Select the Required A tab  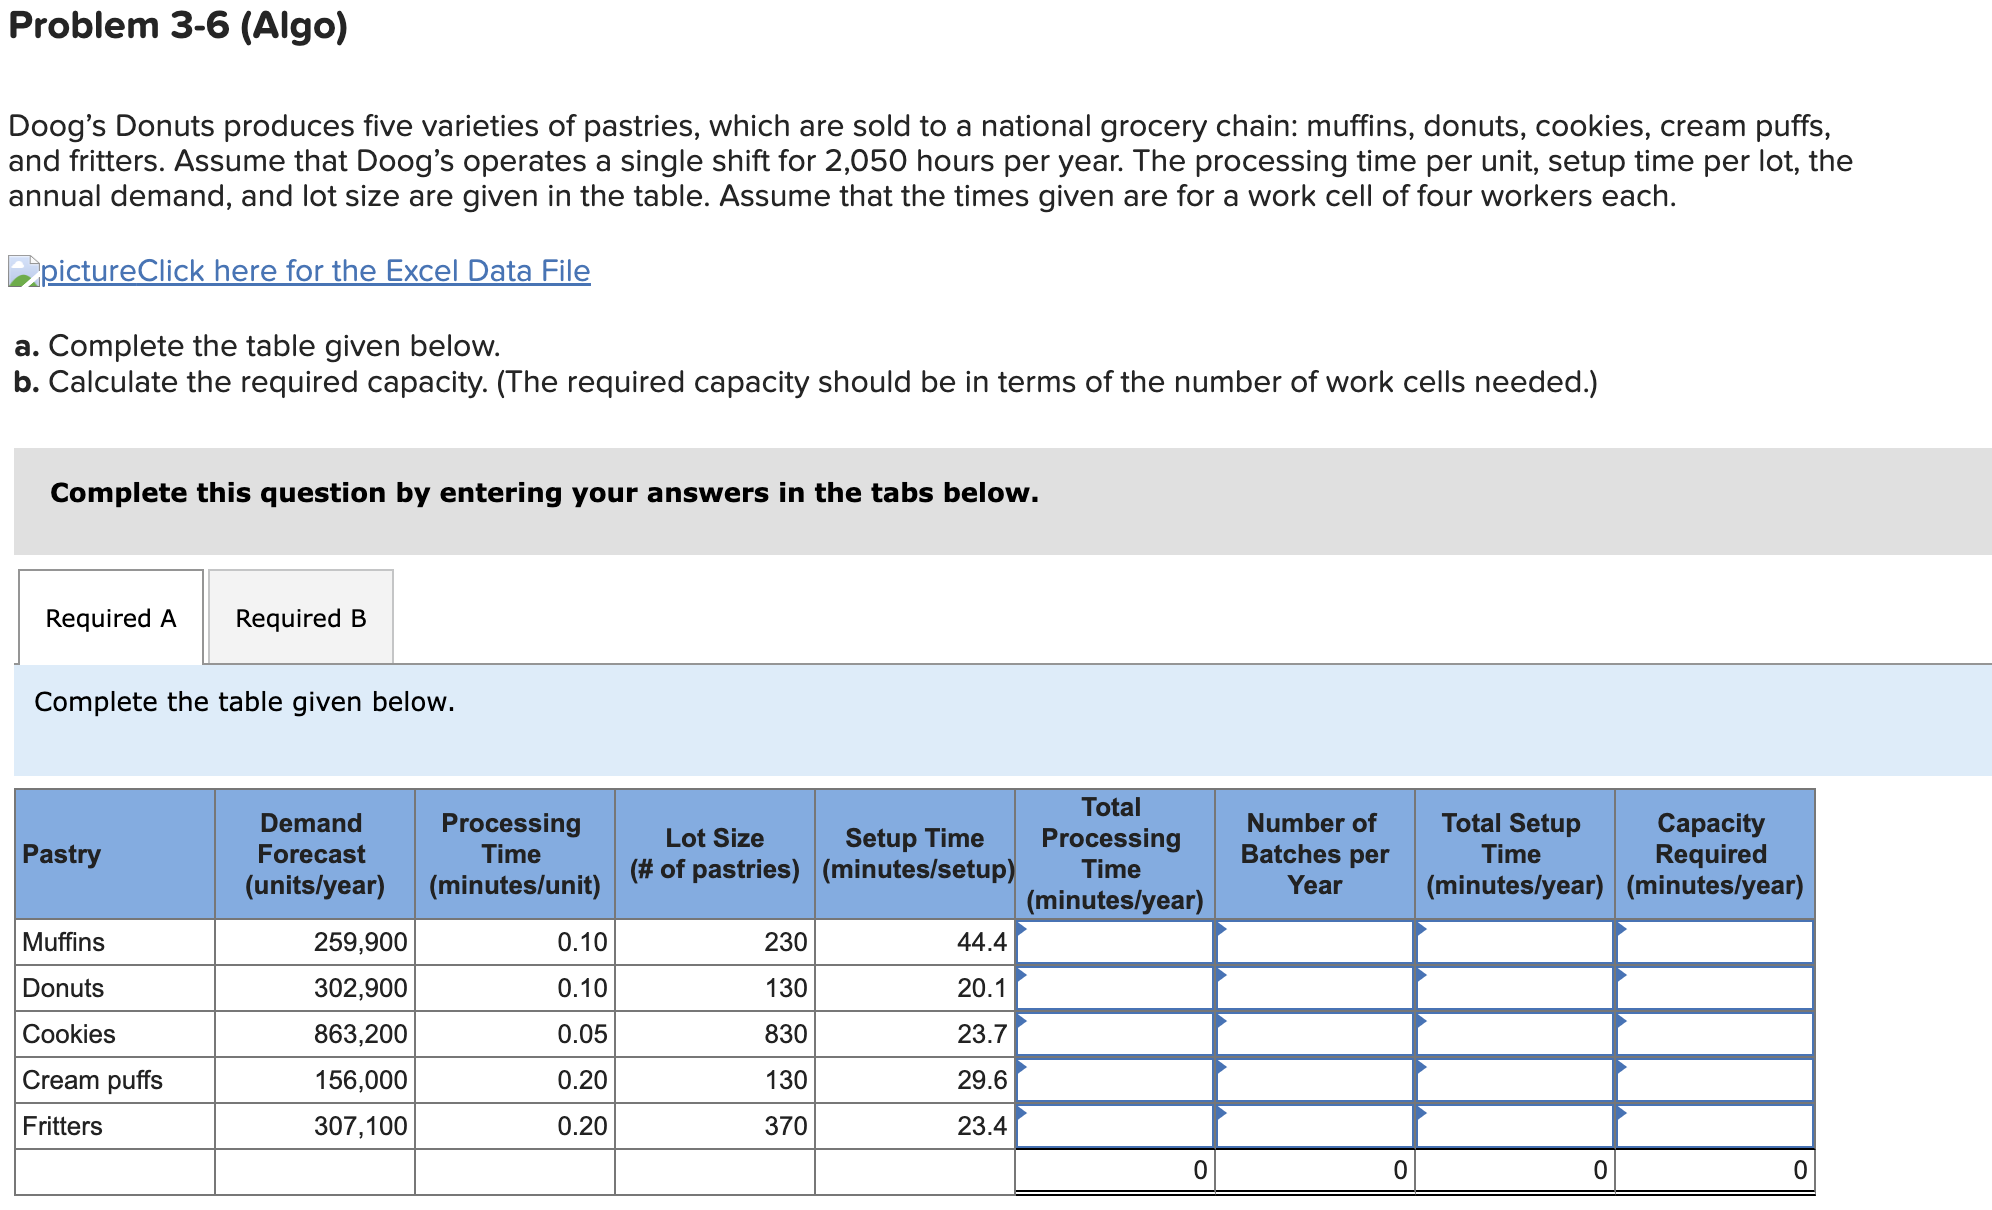click(x=111, y=618)
